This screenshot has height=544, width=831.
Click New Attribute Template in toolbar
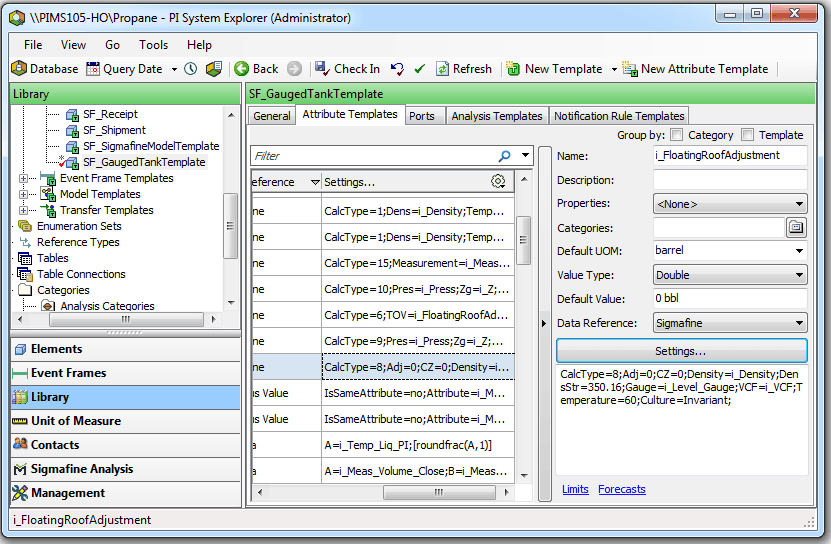[695, 69]
